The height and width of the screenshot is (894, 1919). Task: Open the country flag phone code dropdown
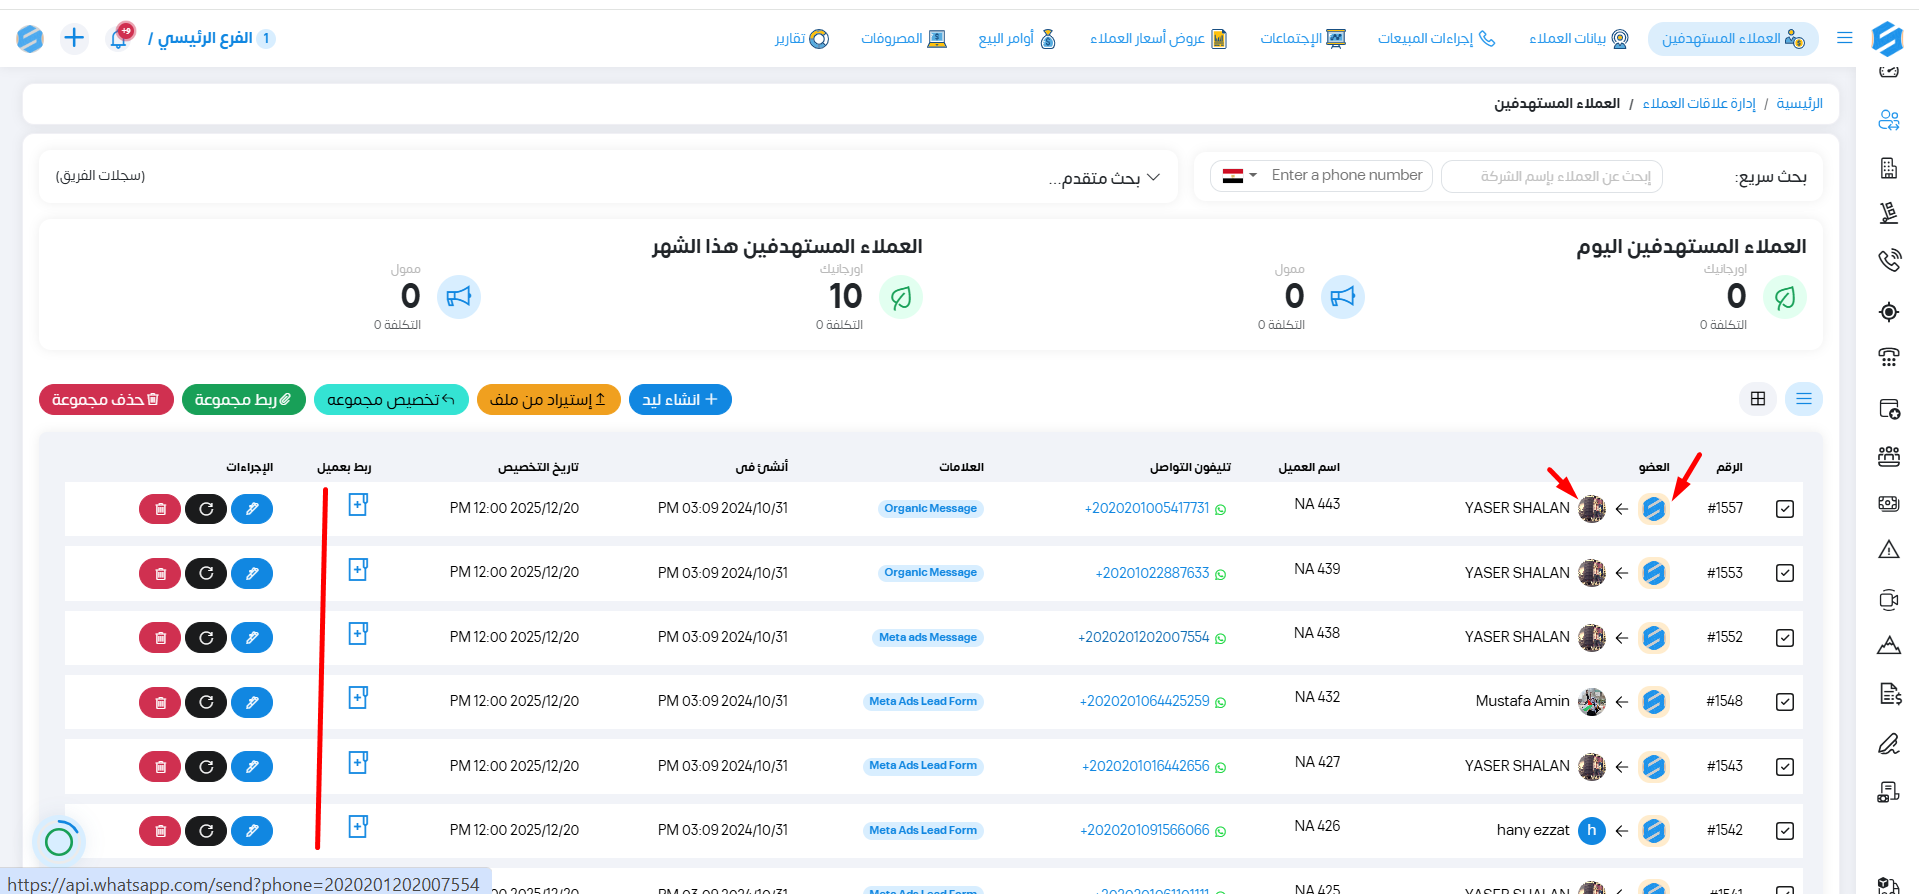pos(1239,176)
